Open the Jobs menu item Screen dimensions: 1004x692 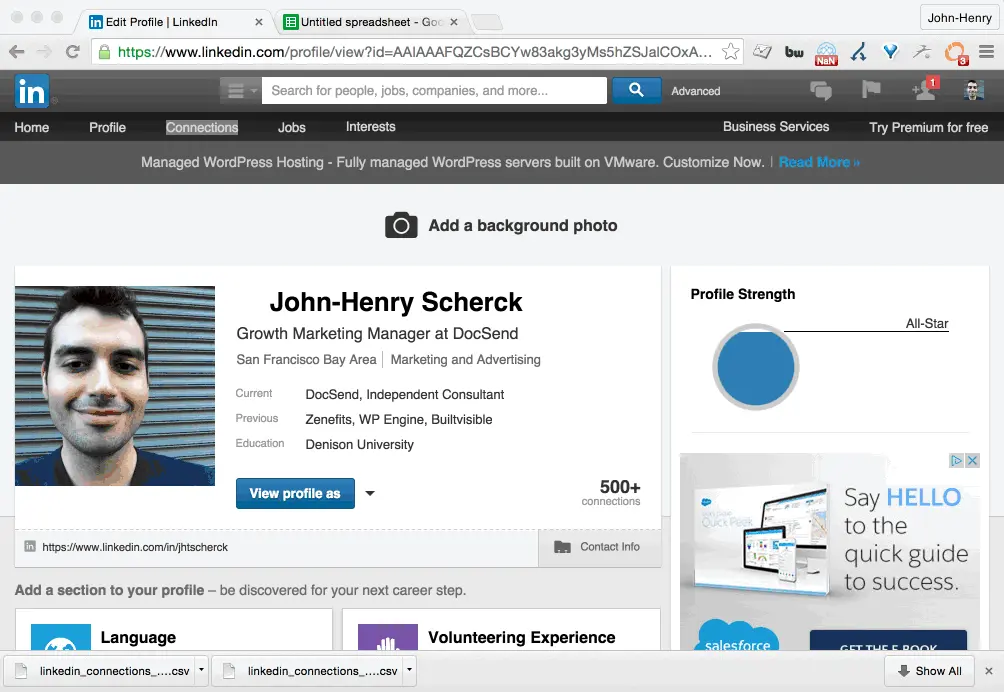(x=292, y=127)
